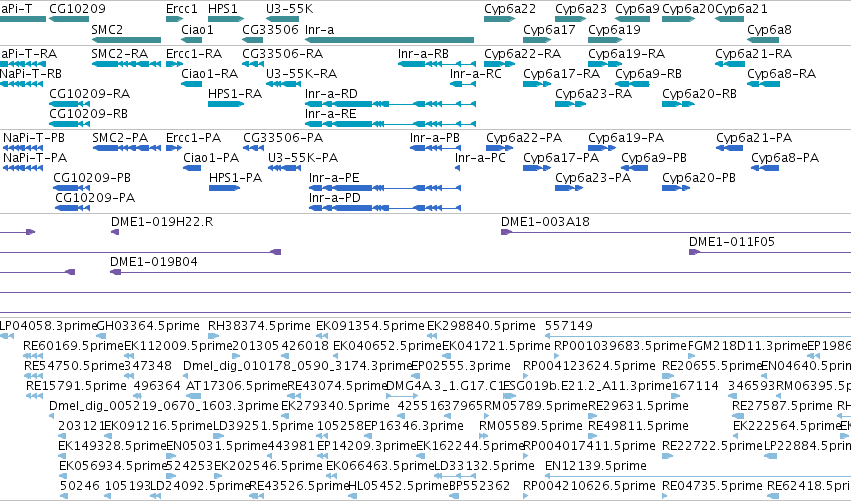This screenshot has height=501, width=851.
Task: Click the LP22884.5prime EST marker
Action: click(x=770, y=456)
